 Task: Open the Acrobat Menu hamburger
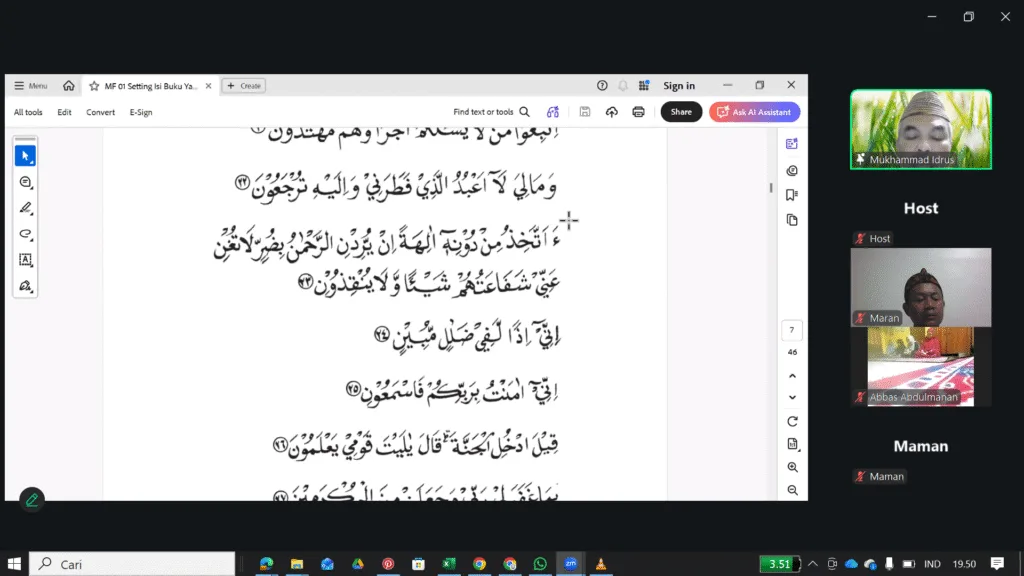pos(30,86)
